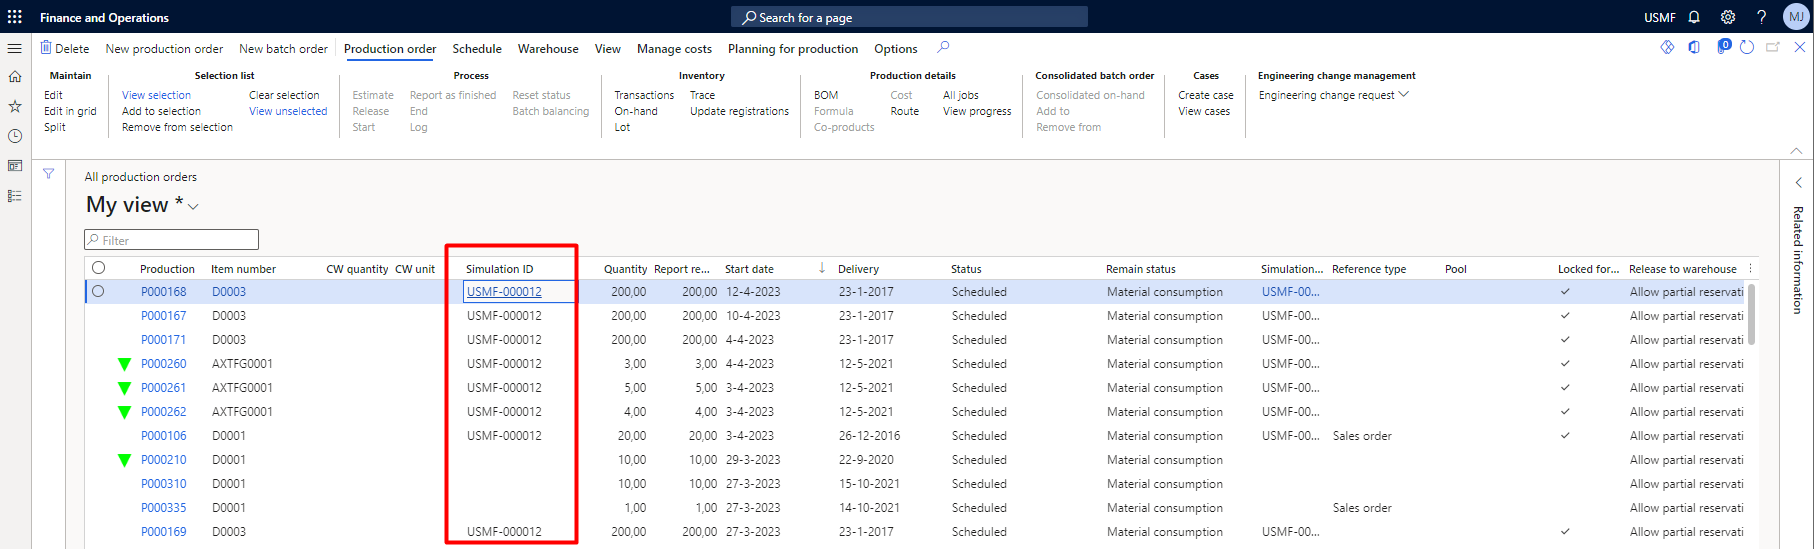Screen dimensions: 1814x549
Task: Open Warehouse tab
Action: click(x=548, y=49)
